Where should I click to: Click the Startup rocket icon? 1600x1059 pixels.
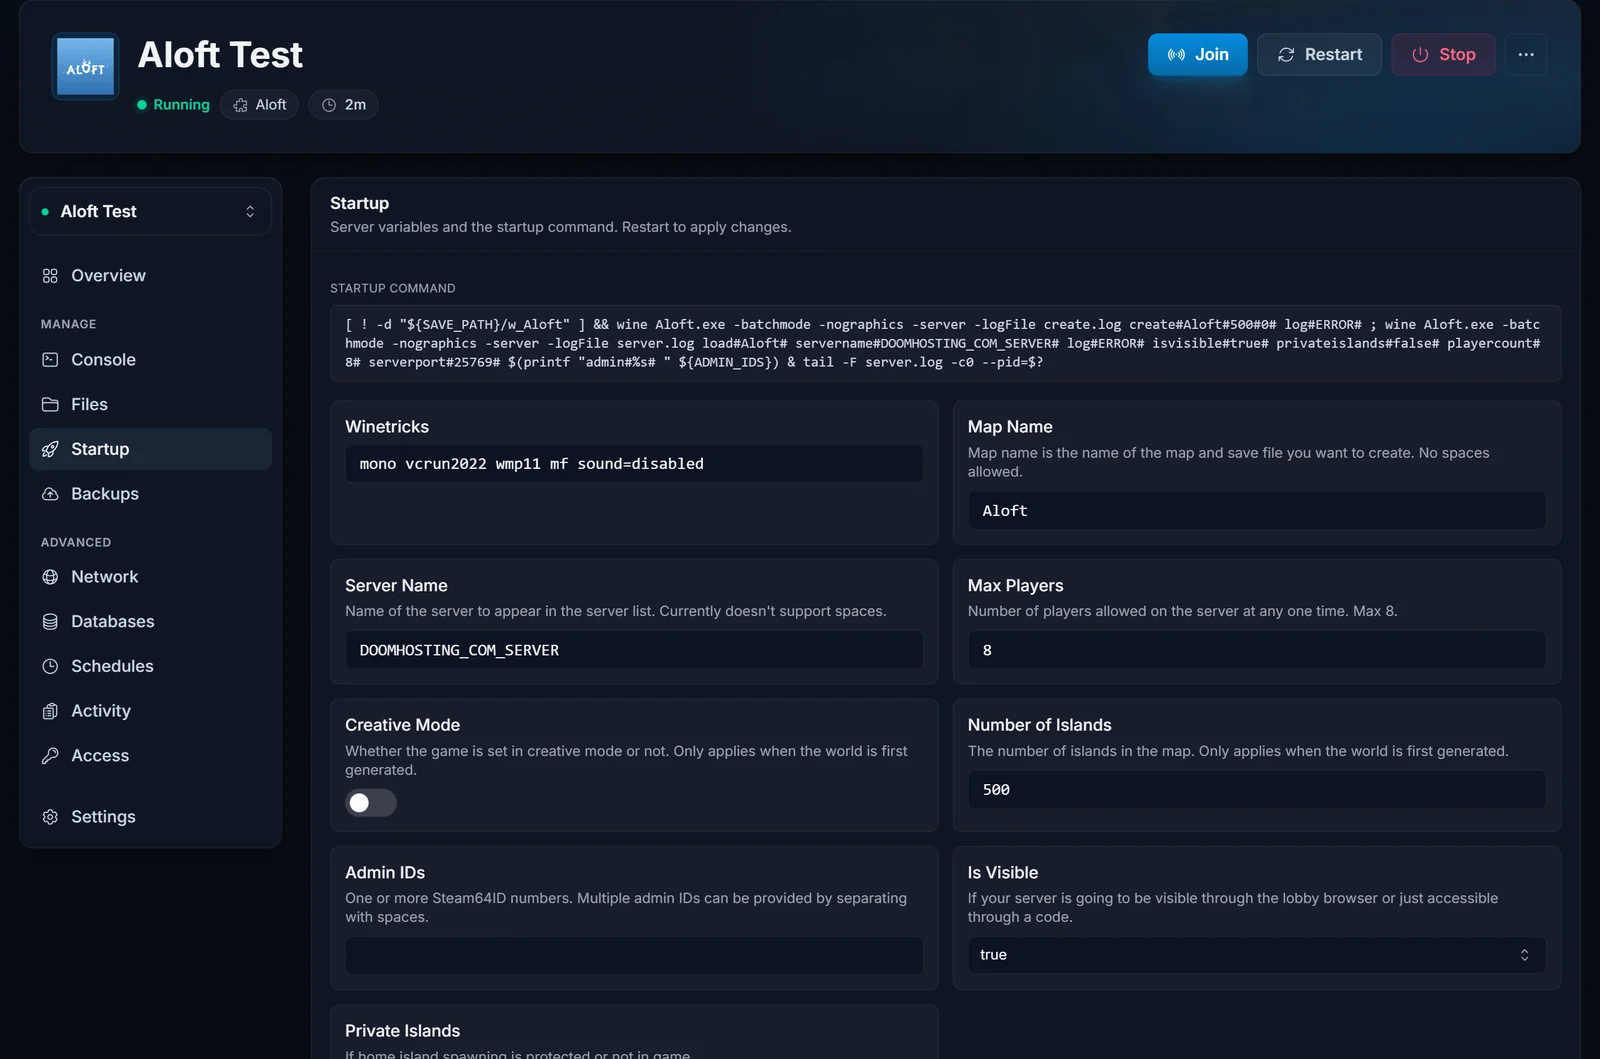click(x=50, y=449)
